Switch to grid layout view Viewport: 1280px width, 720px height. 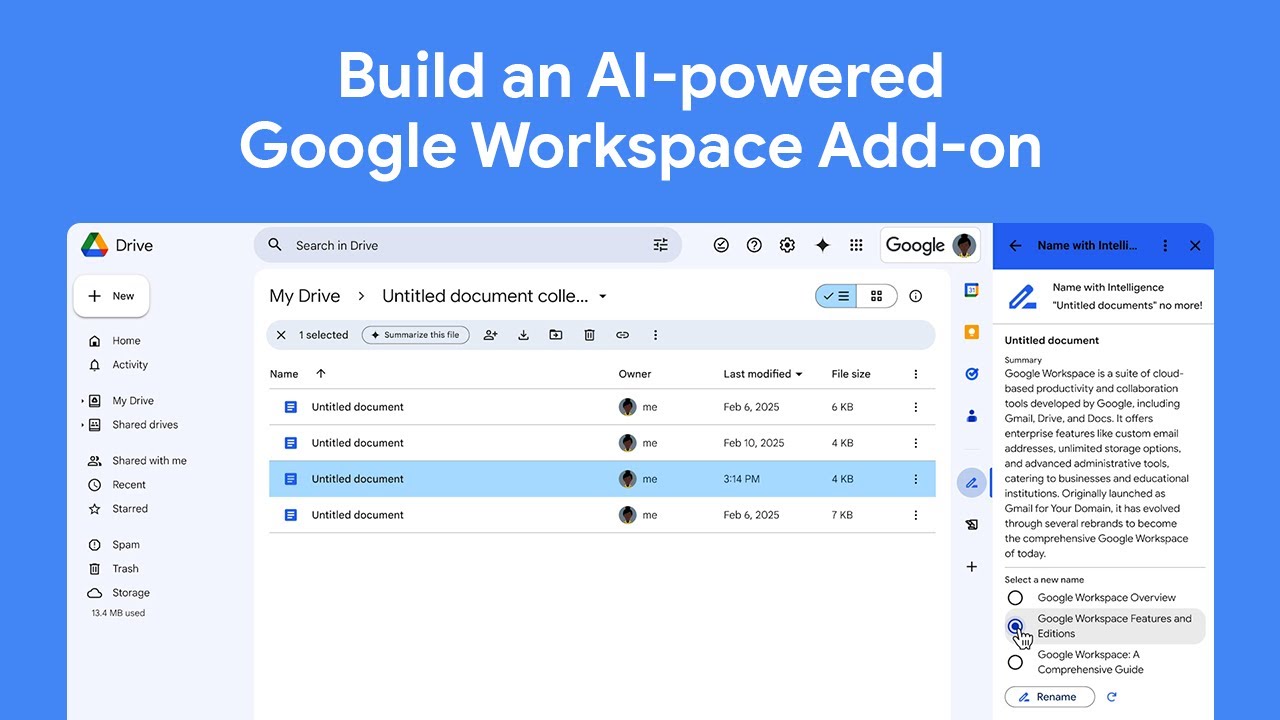pos(876,296)
